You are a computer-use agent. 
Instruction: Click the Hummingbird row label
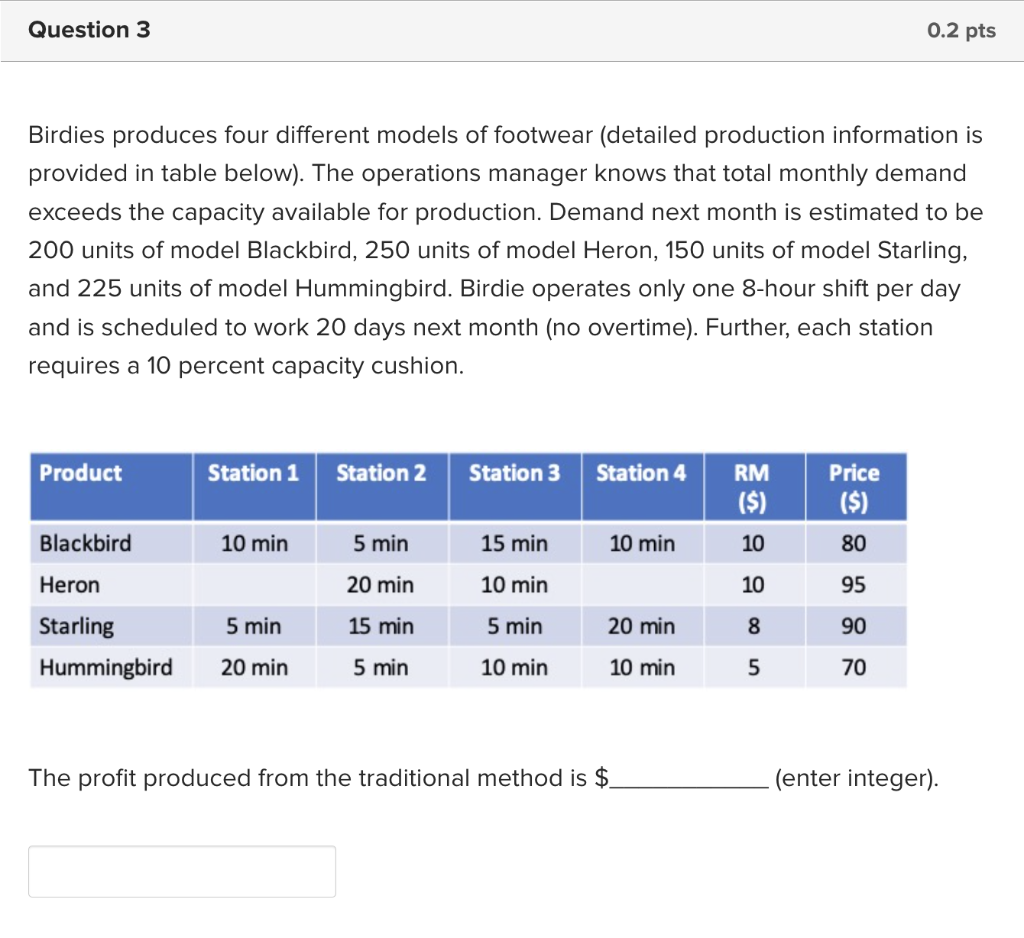pos(106,668)
